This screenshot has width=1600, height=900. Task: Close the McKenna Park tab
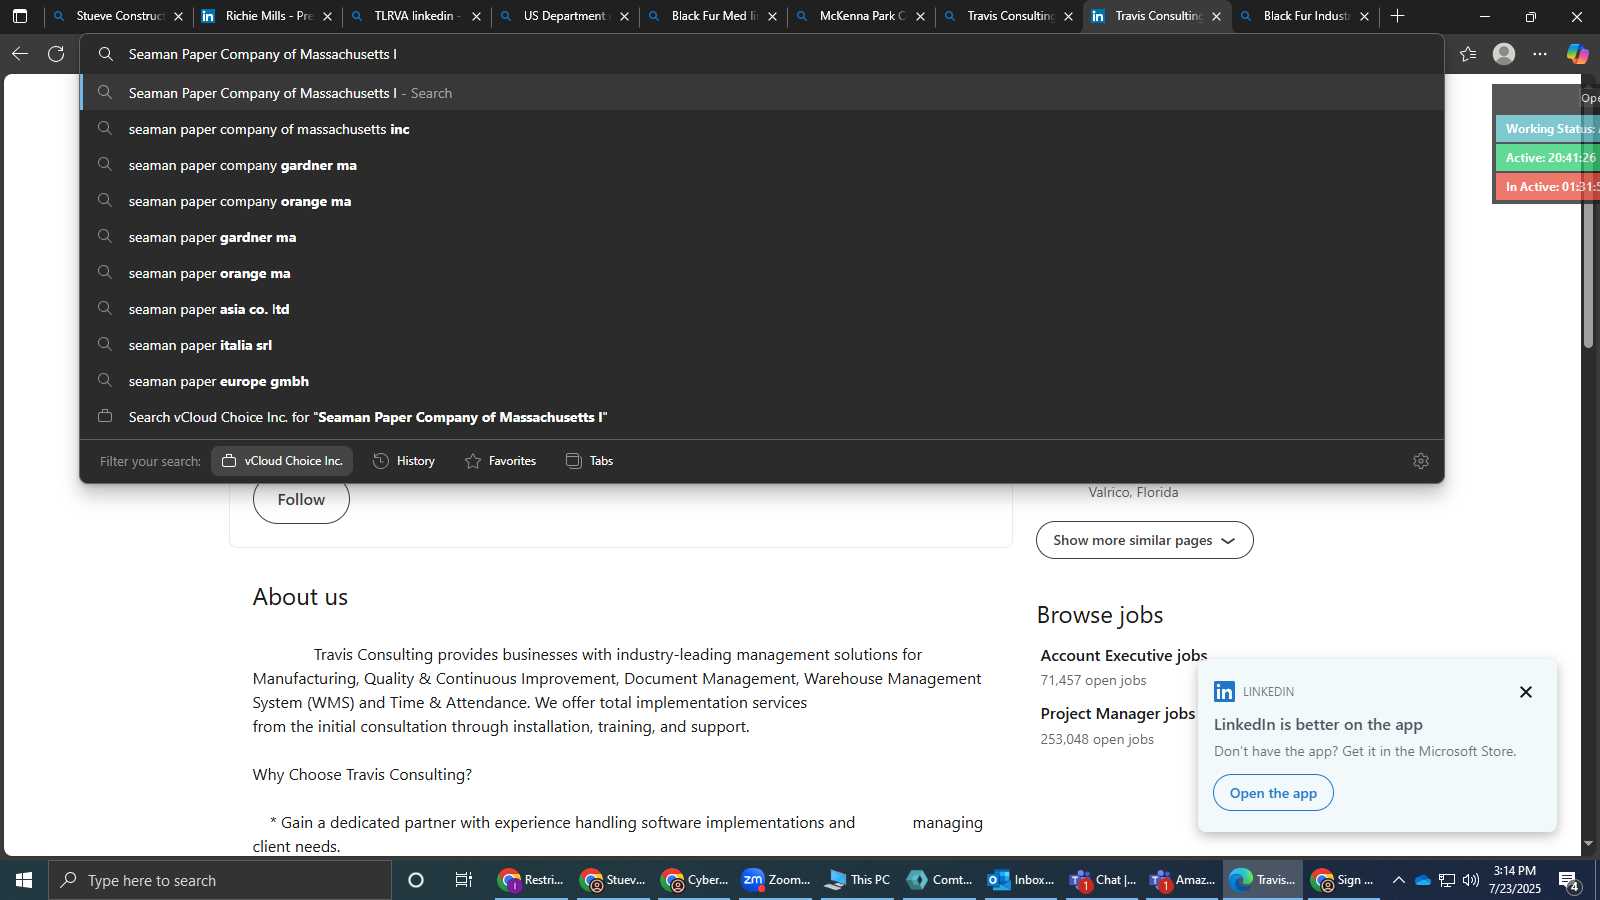(x=920, y=16)
